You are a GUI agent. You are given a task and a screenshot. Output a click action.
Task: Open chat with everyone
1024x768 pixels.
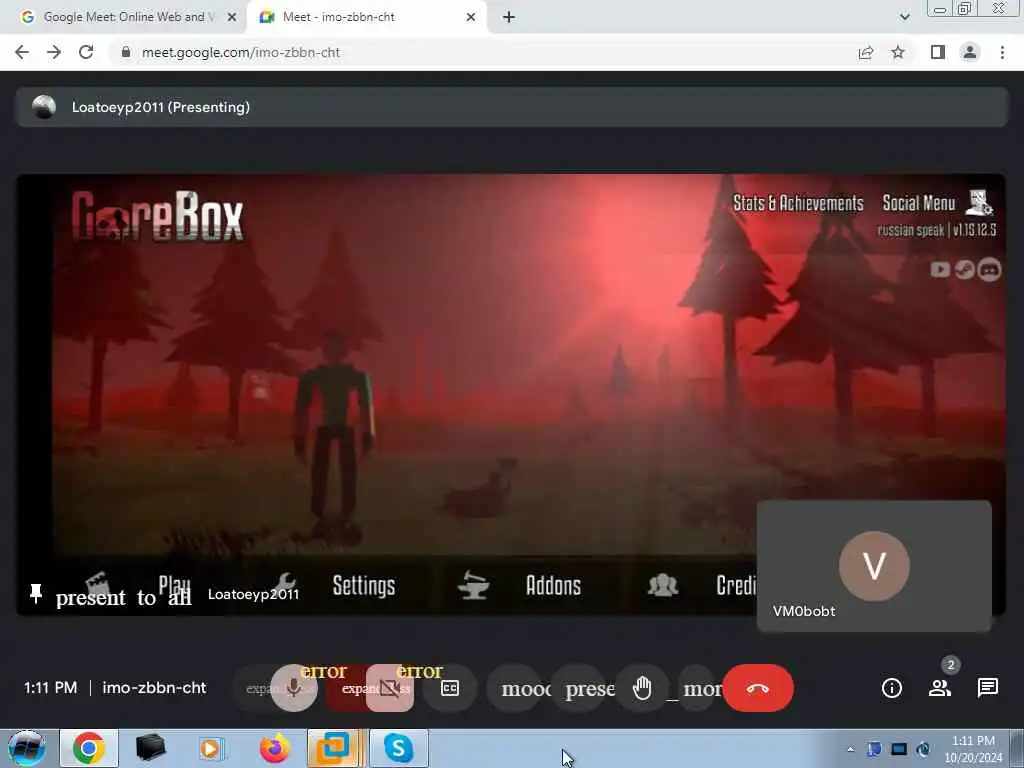pos(987,688)
